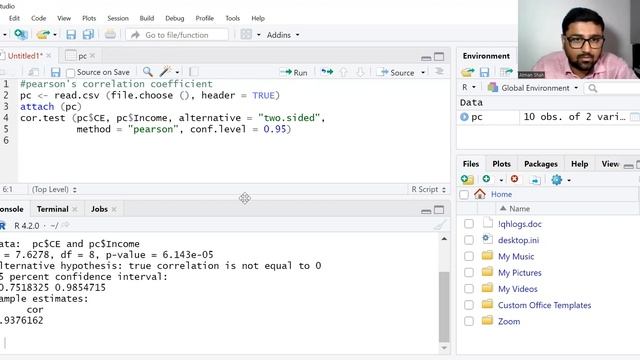The image size is (640, 360).
Task: Rename file icon in Files pane
Action: pyautogui.click(x=535, y=180)
